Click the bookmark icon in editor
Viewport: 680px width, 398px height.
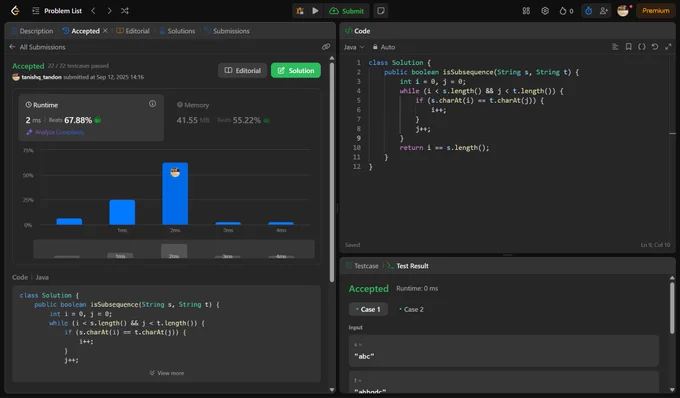point(628,47)
